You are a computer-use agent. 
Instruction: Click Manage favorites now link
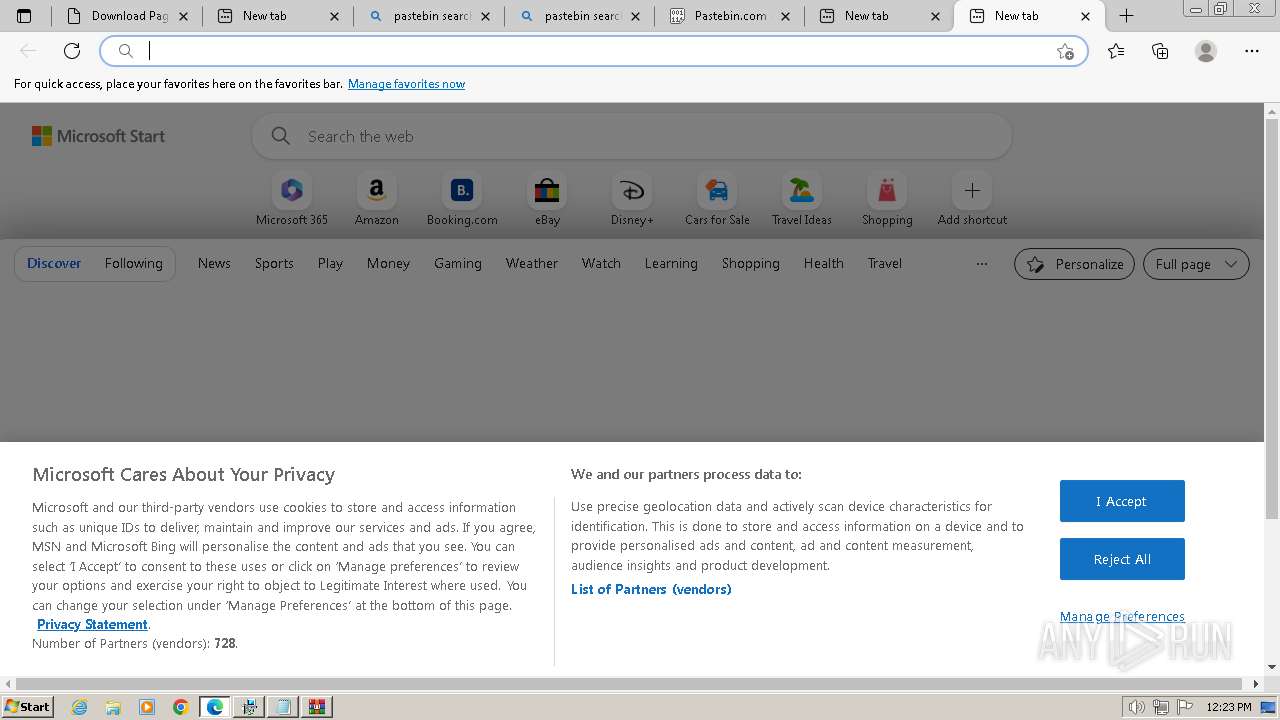click(x=406, y=84)
